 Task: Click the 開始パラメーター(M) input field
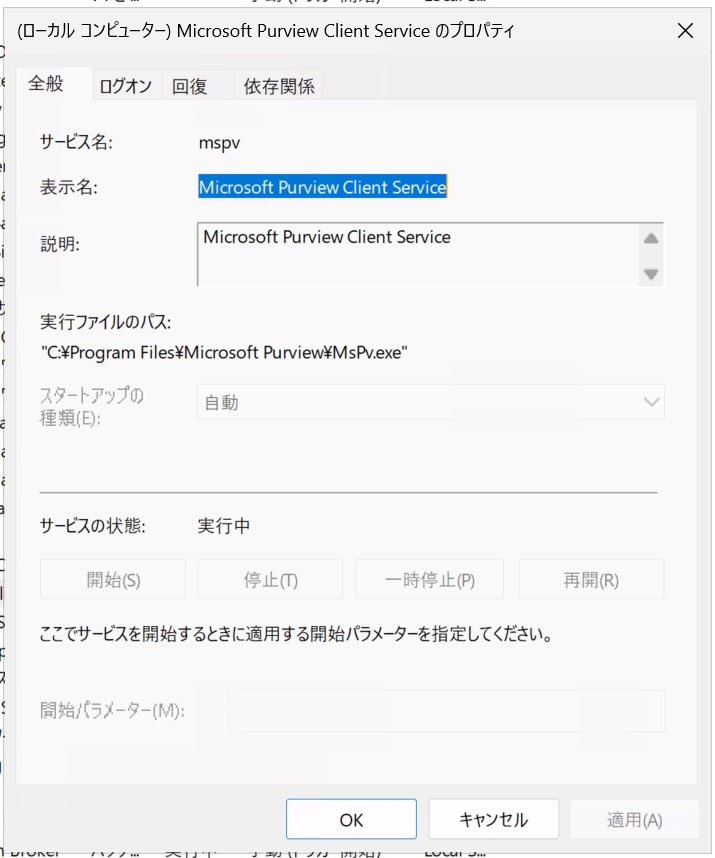[446, 710]
